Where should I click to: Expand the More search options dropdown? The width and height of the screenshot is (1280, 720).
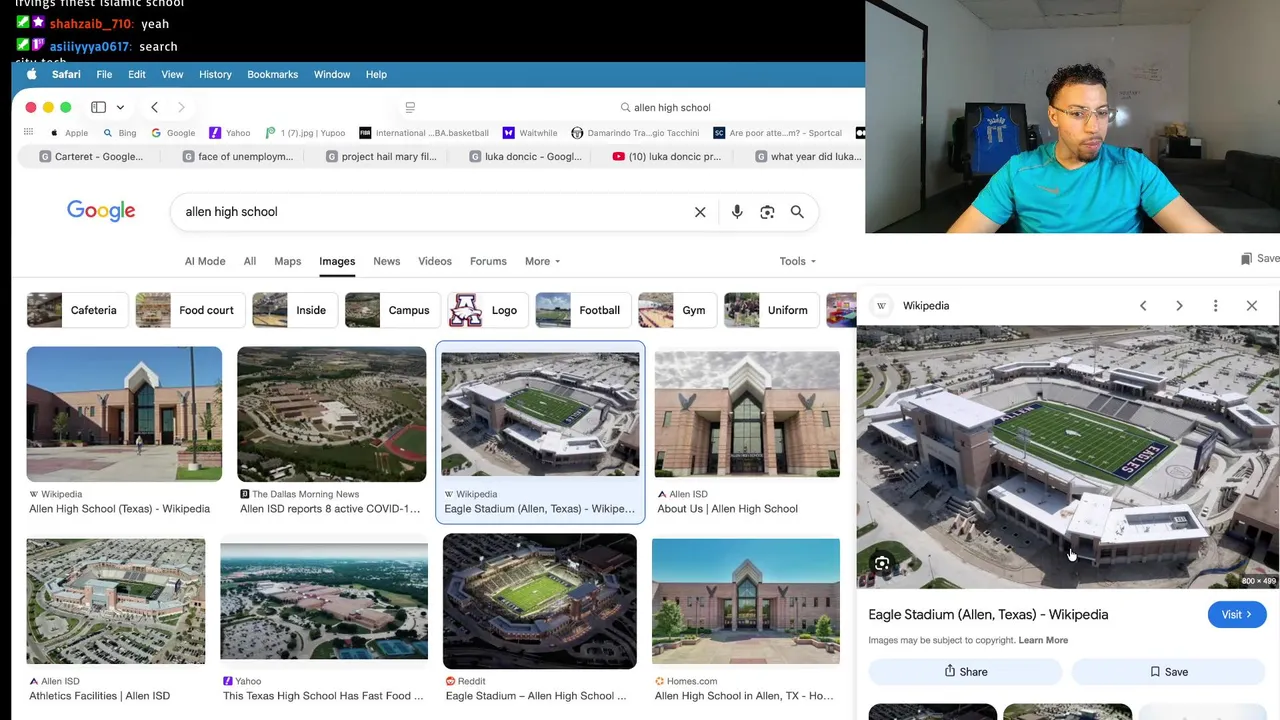[x=543, y=261]
